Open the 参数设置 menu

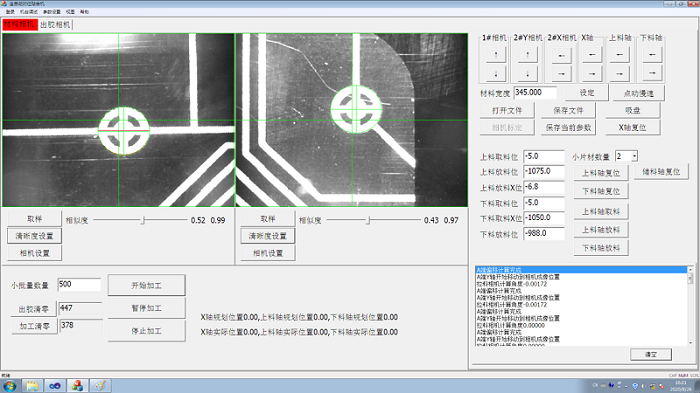click(x=52, y=12)
